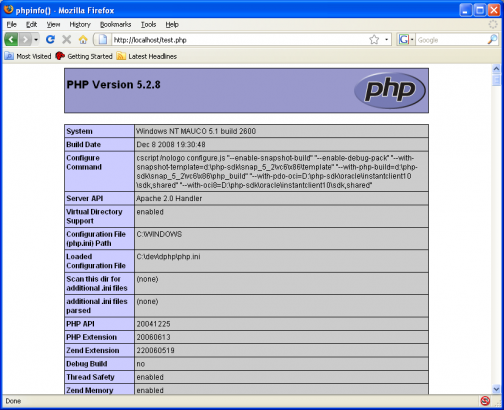
Task: Click the Configure Command label
Action: click(x=84, y=162)
